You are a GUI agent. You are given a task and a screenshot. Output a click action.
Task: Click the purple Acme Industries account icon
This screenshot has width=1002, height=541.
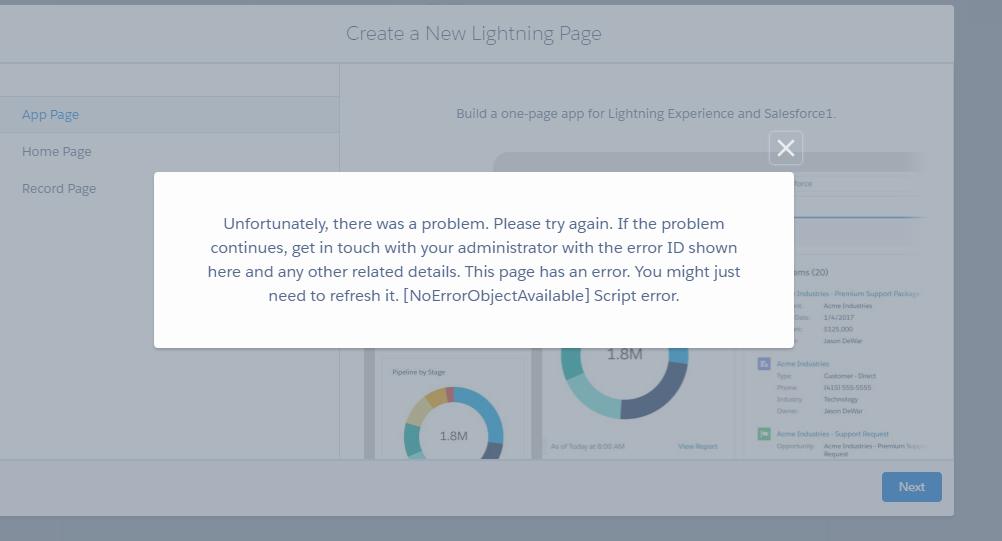[764, 364]
